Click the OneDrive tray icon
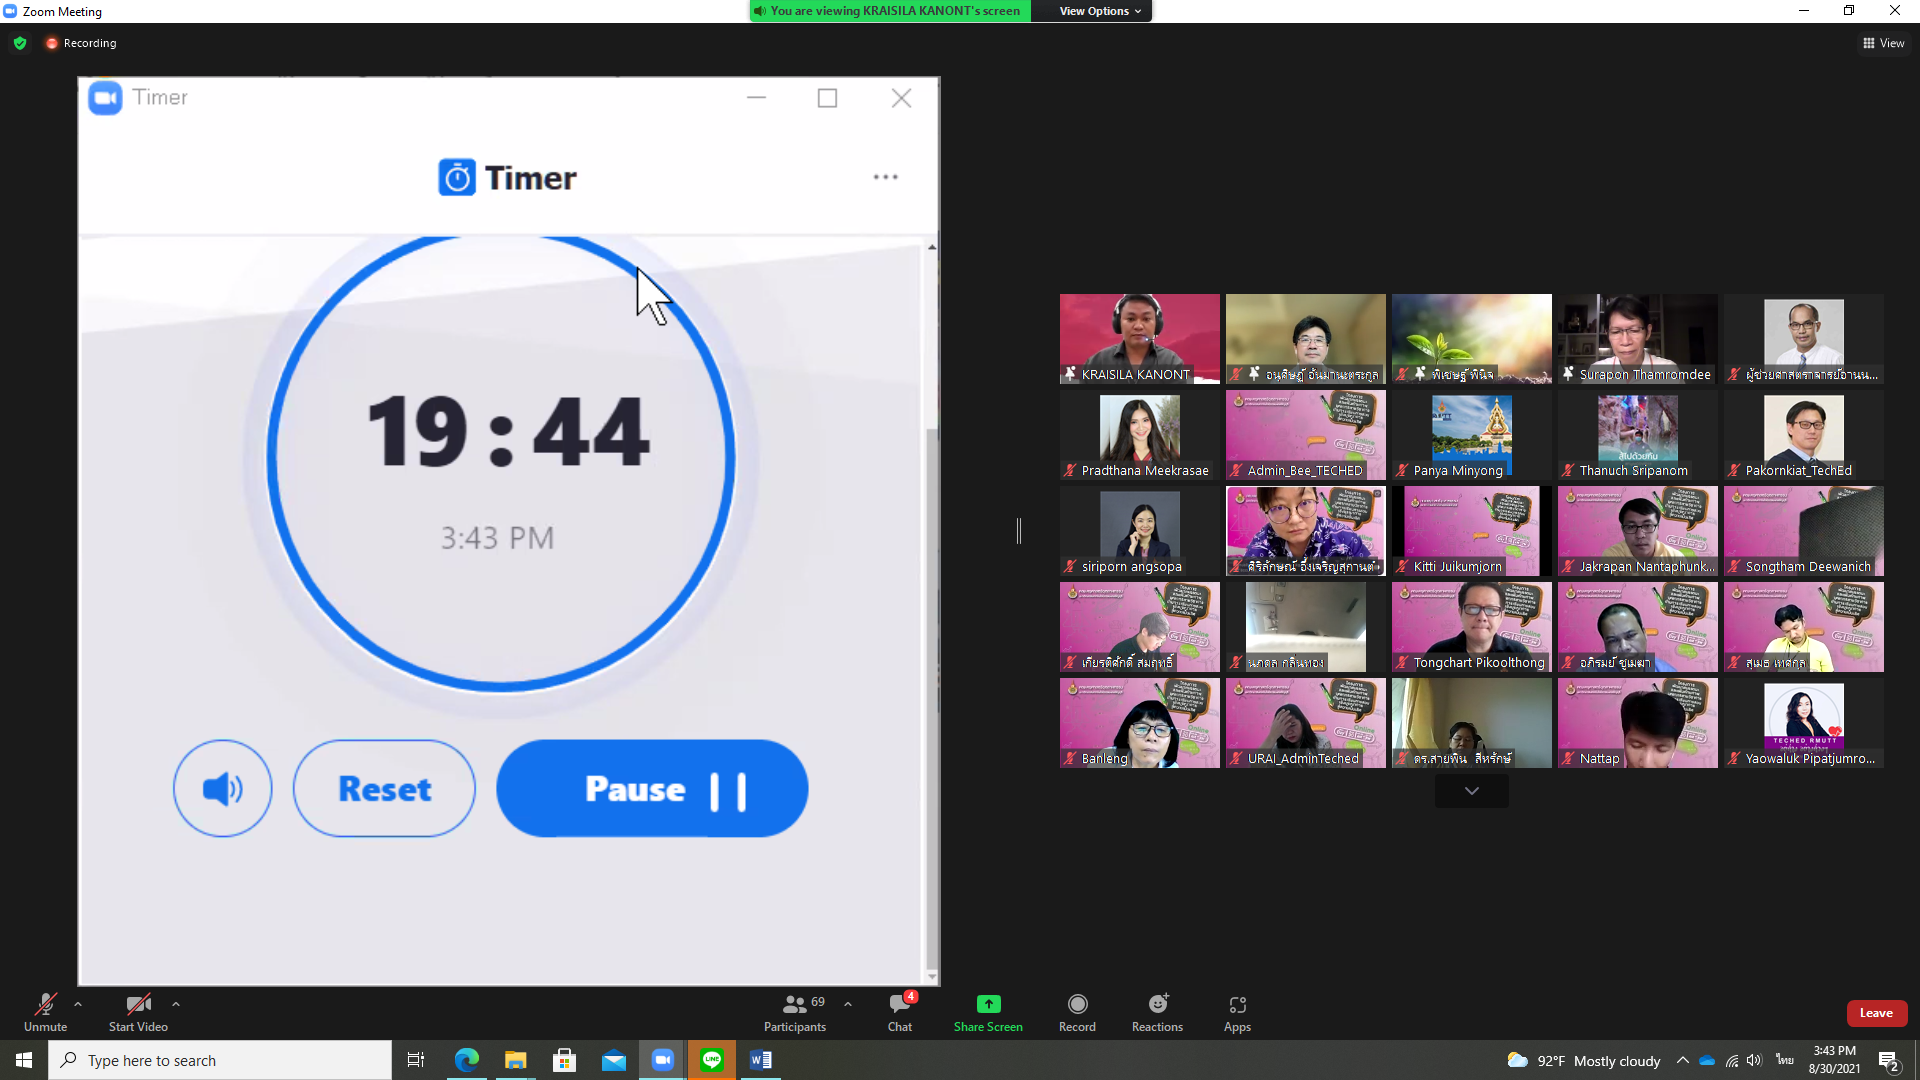The height and width of the screenshot is (1080, 1920). [1707, 1060]
